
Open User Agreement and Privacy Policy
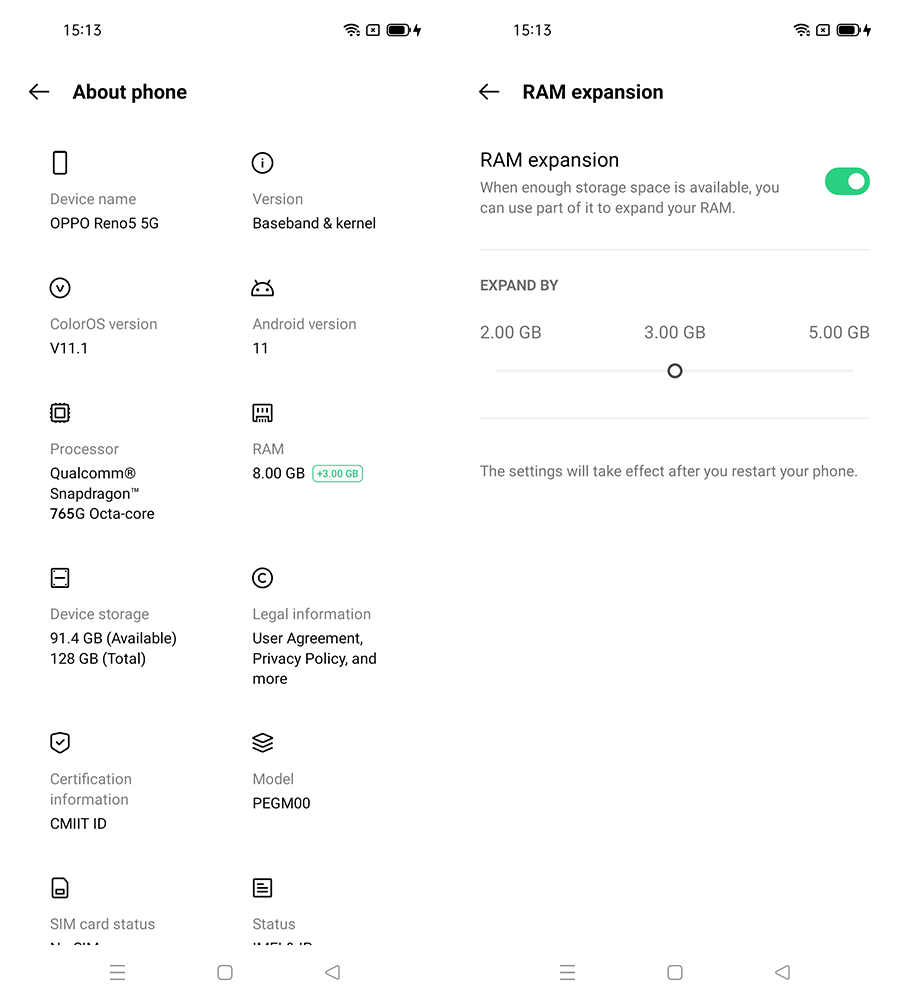coord(314,658)
